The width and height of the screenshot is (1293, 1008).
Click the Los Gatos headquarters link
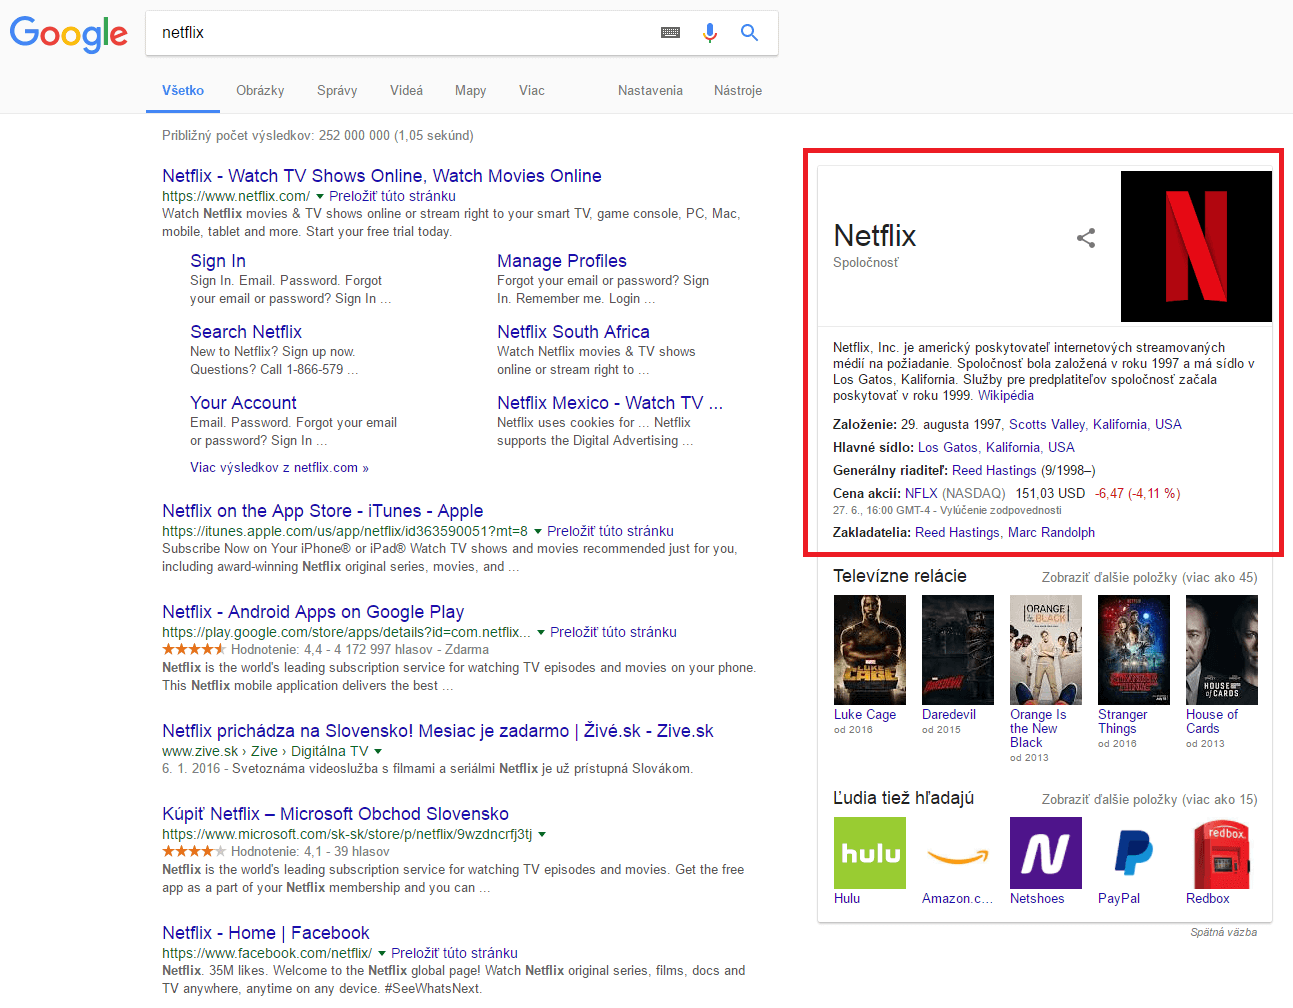point(948,447)
